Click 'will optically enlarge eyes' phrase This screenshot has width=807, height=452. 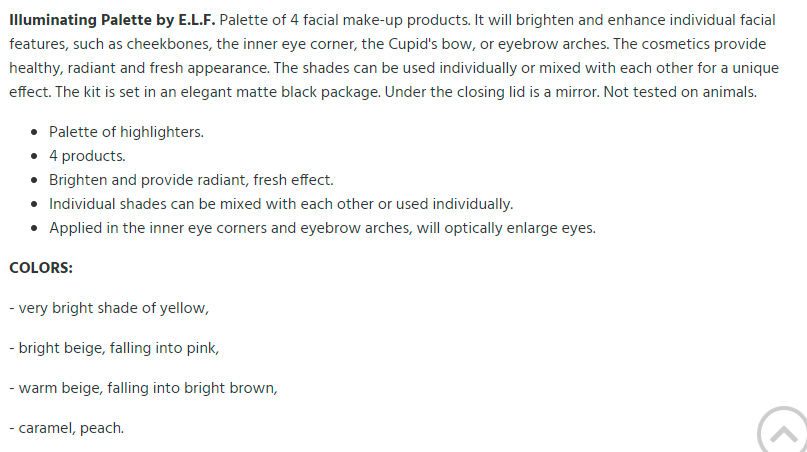click(x=506, y=228)
